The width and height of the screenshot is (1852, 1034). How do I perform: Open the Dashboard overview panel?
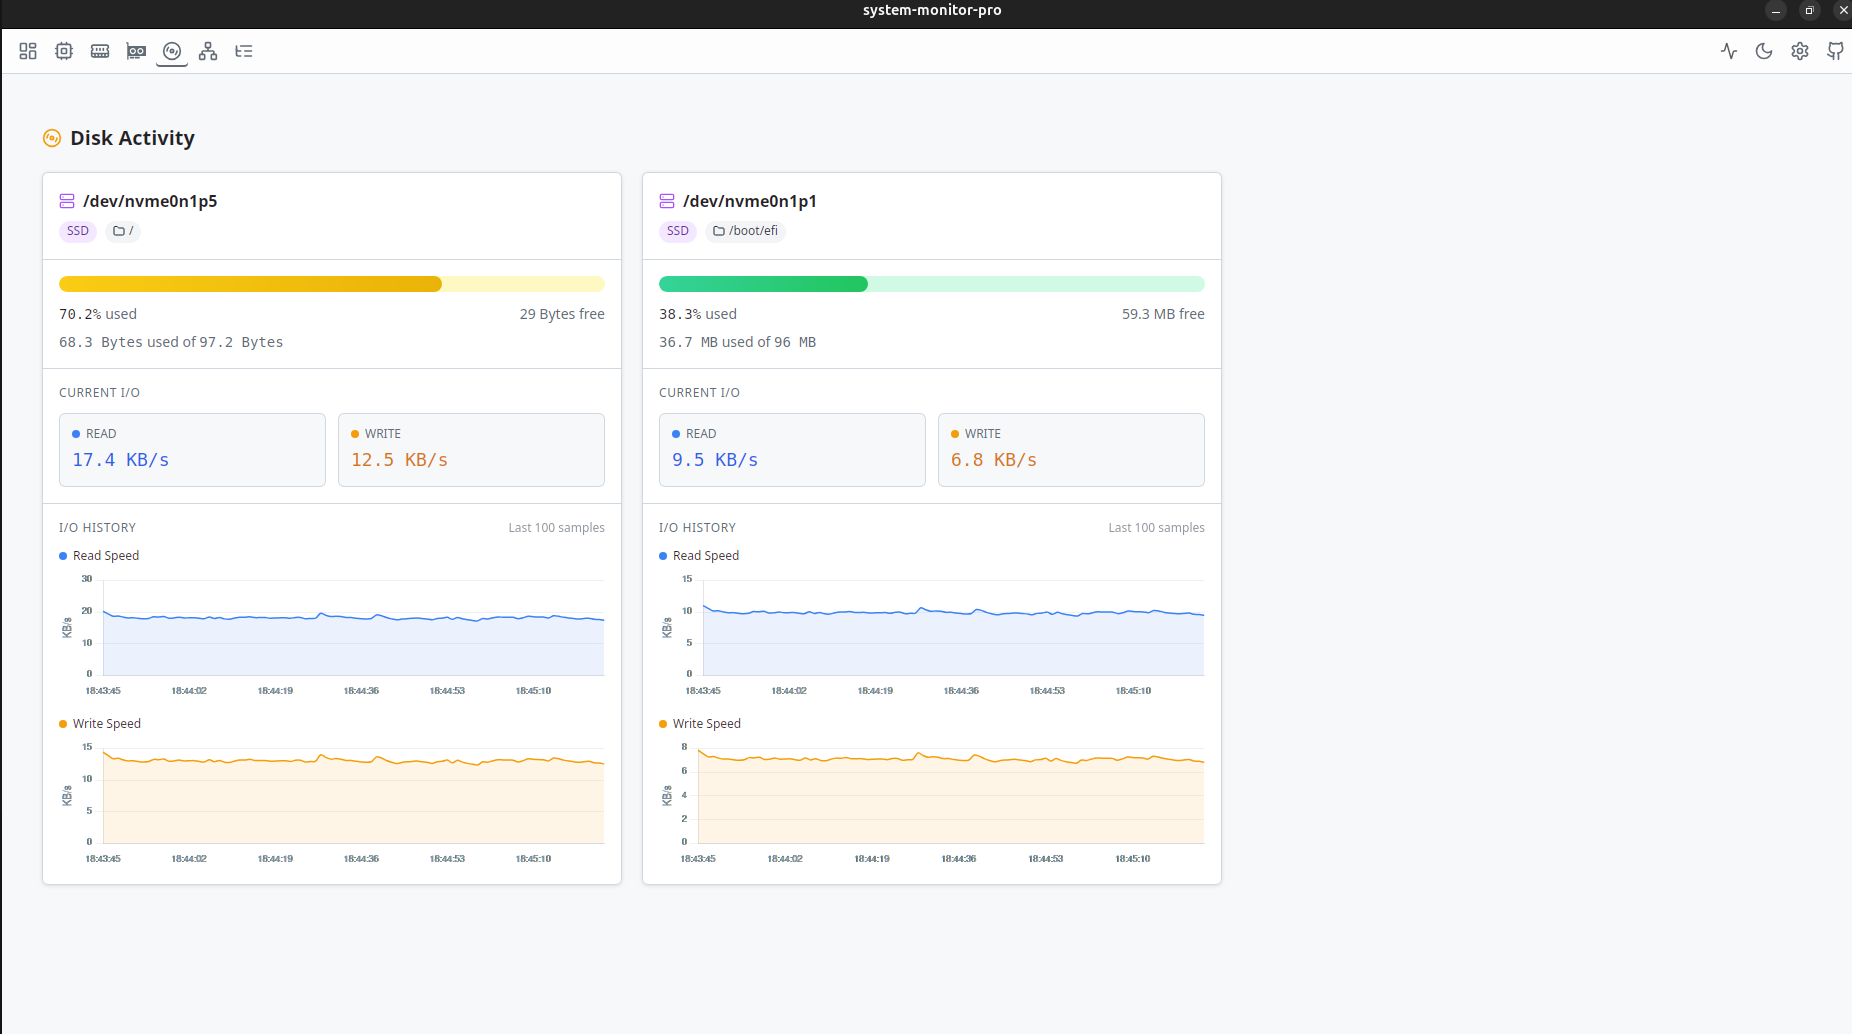click(28, 51)
